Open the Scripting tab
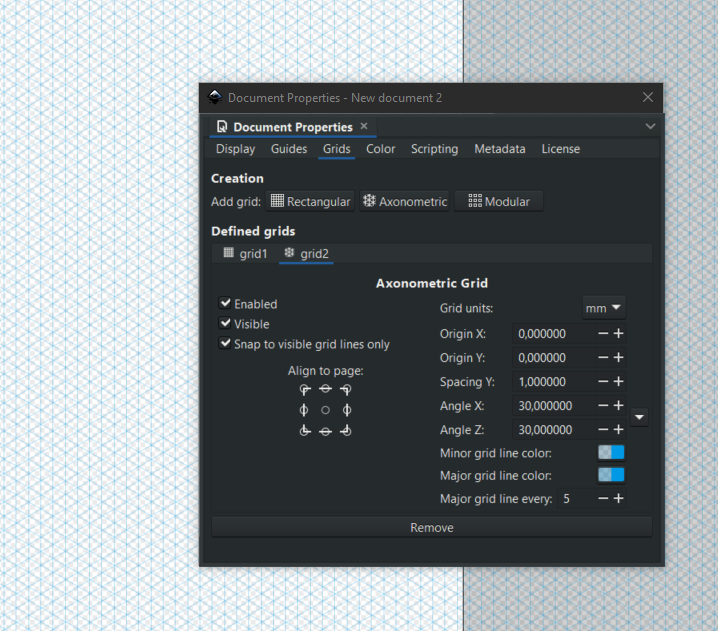 [x=435, y=149]
